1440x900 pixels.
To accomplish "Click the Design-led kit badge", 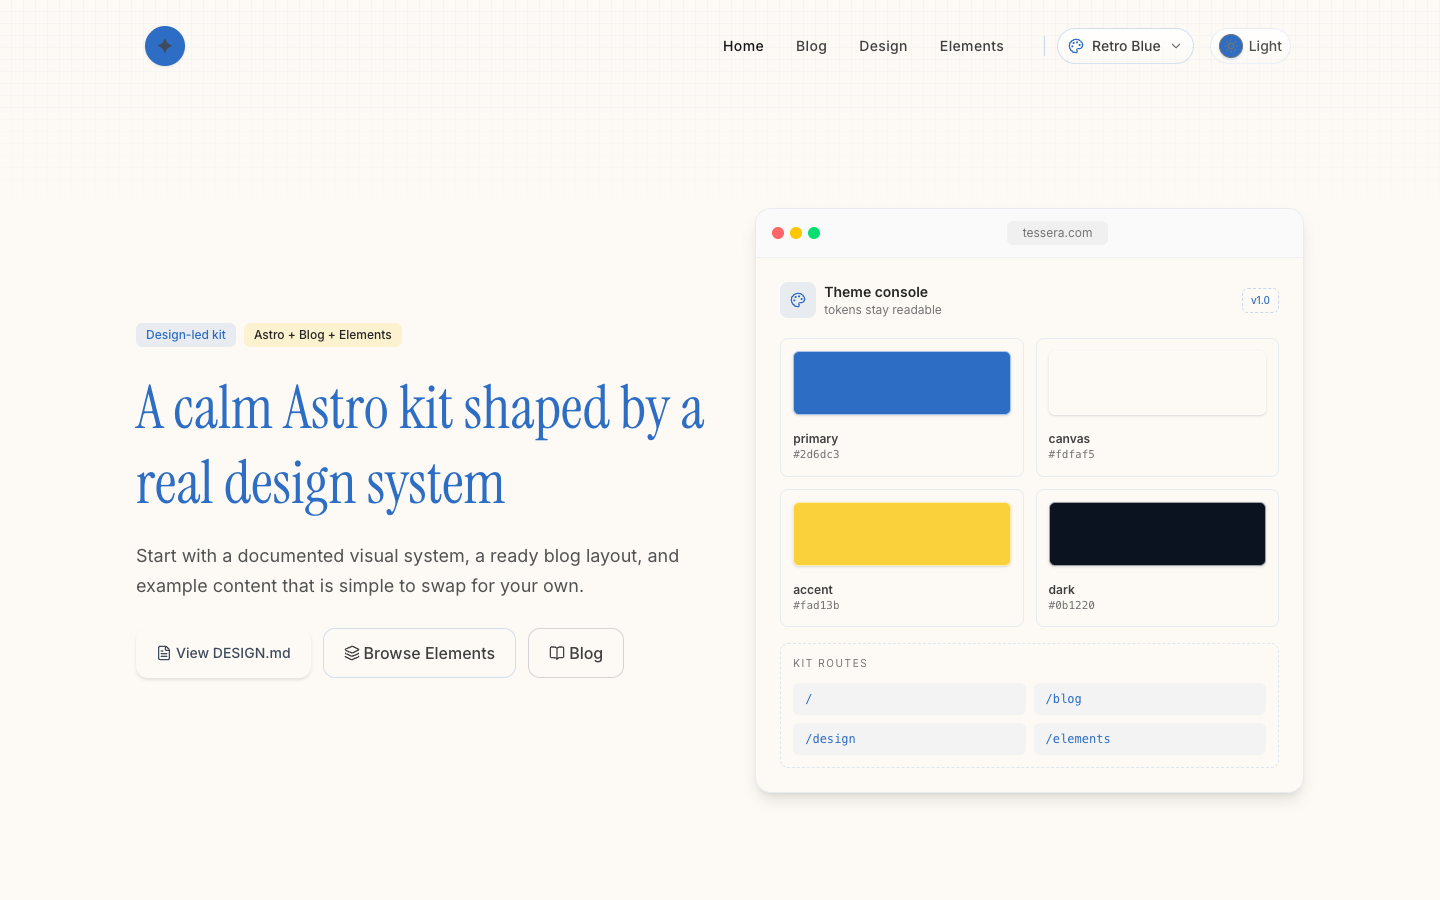I will [186, 335].
